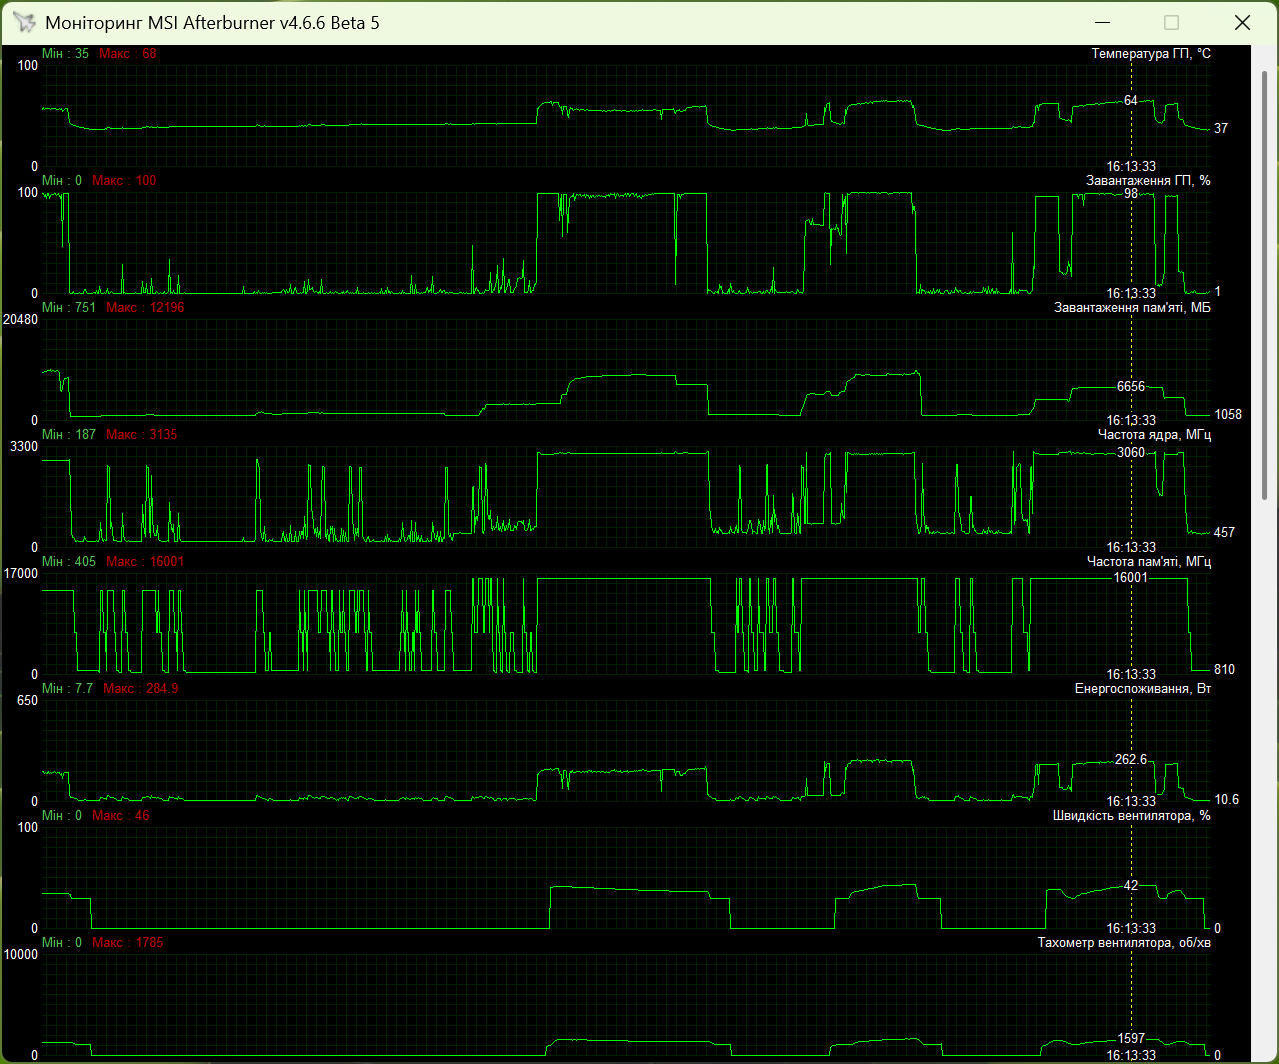Click the memory clock marker value 16001
Image resolution: width=1279 pixels, height=1064 pixels.
click(x=1131, y=577)
